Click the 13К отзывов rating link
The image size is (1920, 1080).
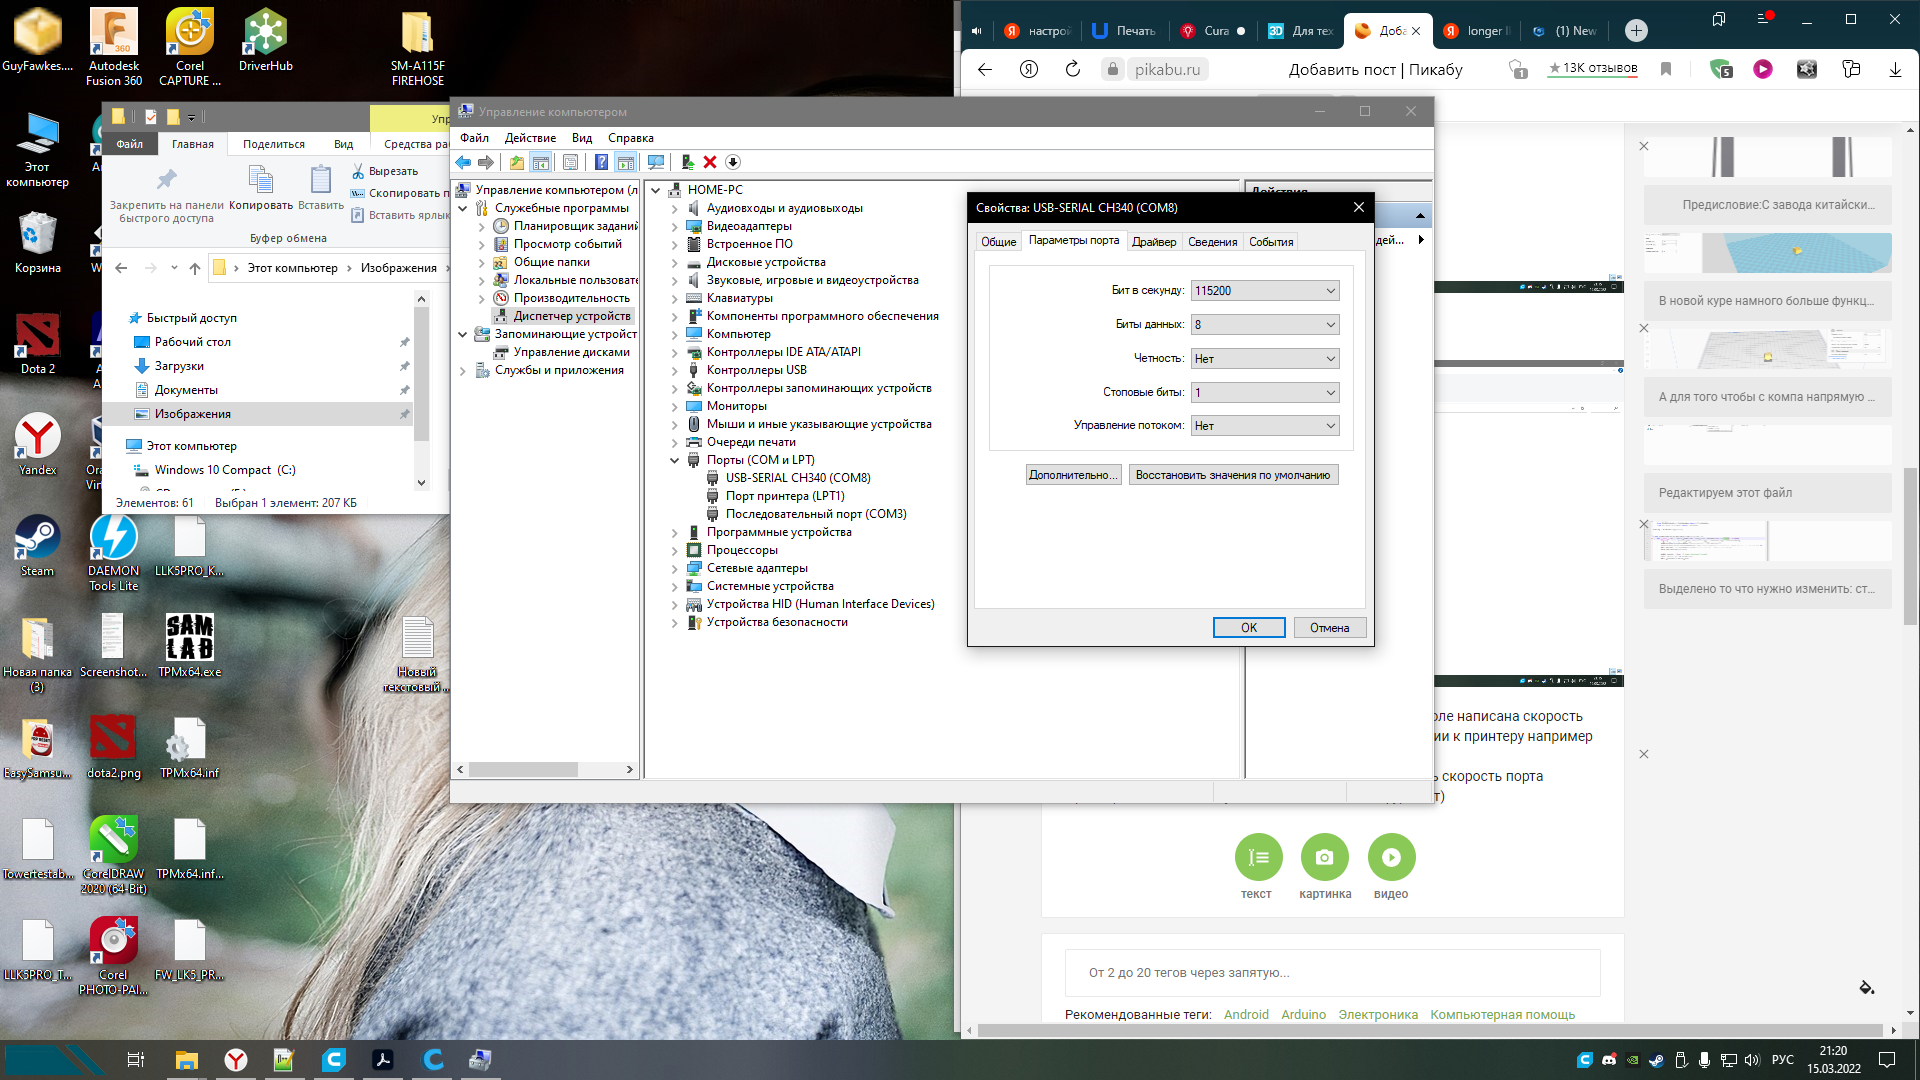point(1593,69)
